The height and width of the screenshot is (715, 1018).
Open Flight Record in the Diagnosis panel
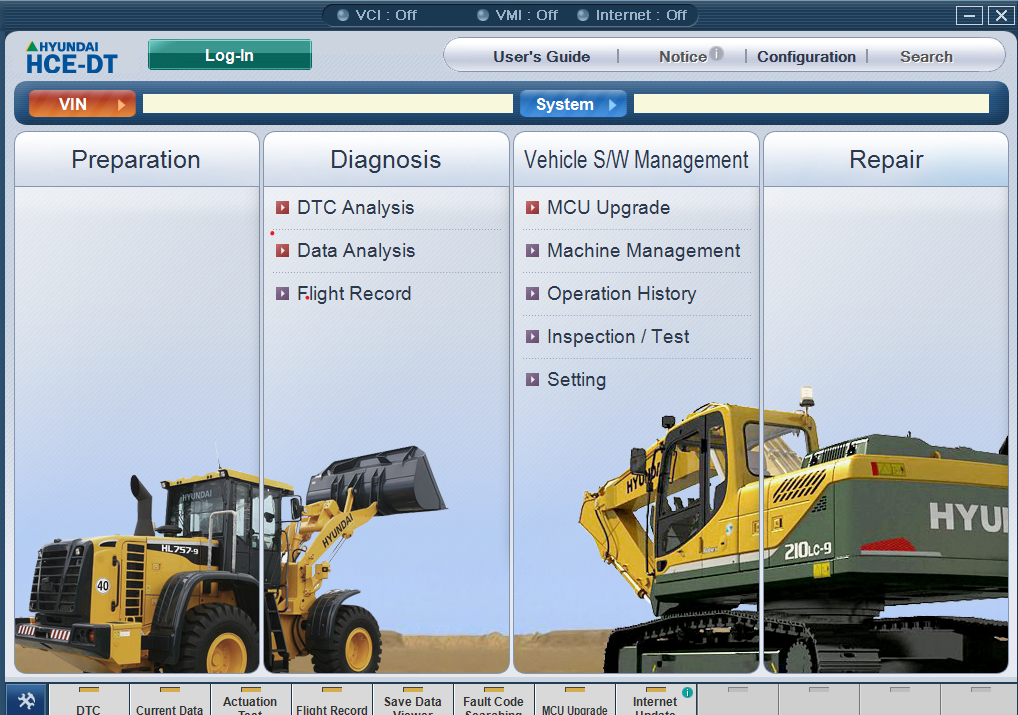point(354,294)
